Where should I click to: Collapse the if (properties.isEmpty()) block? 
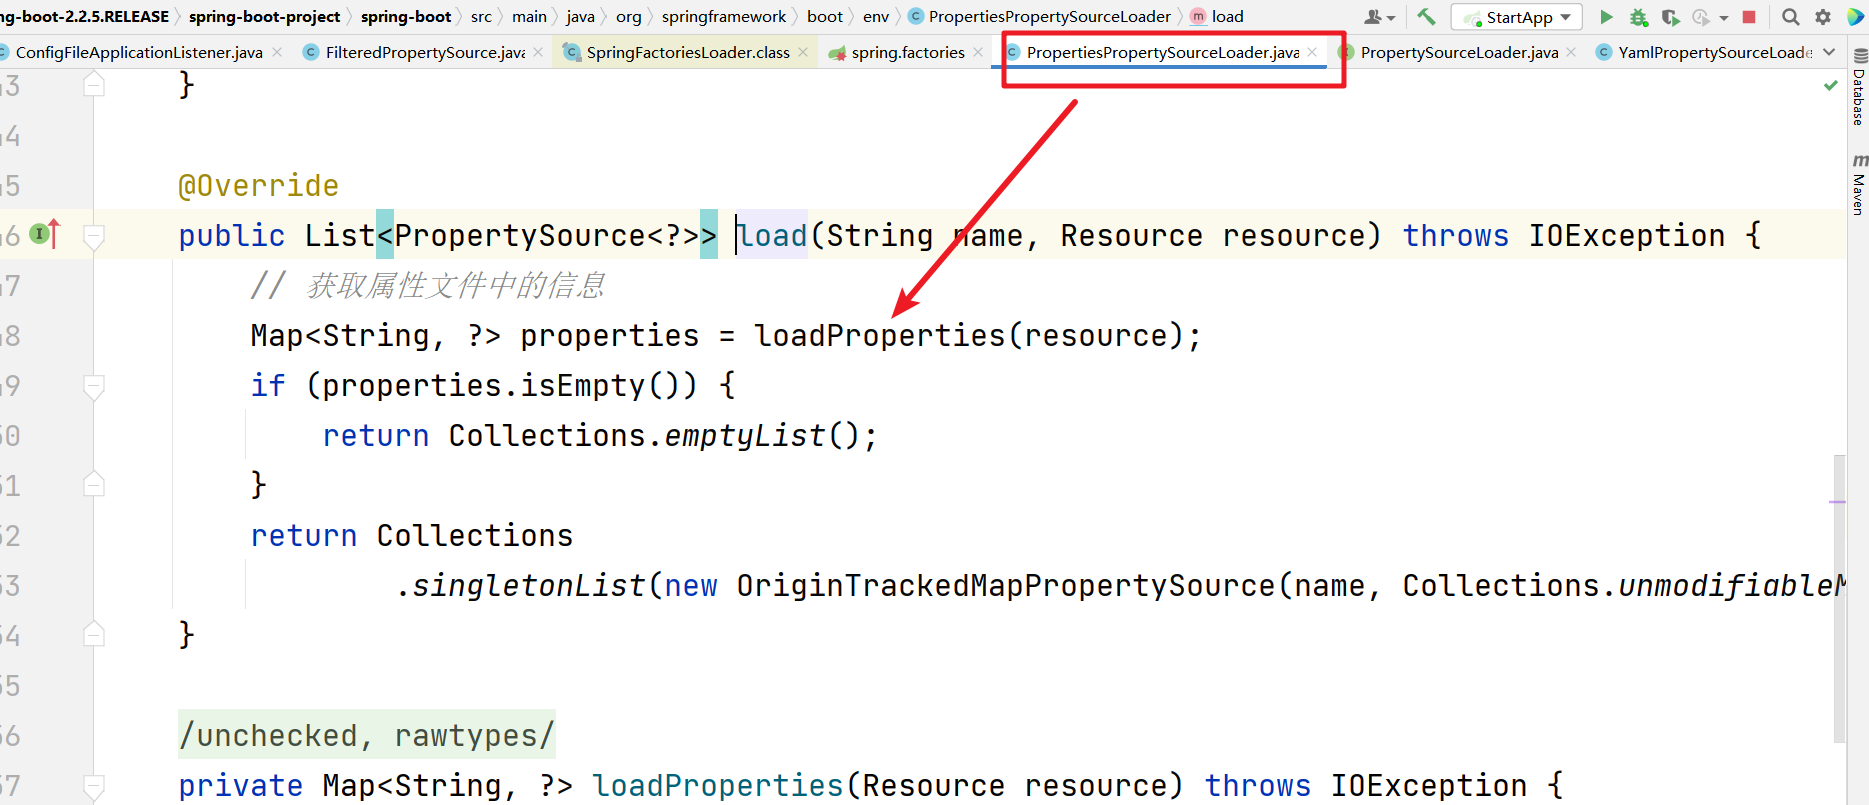coord(94,386)
